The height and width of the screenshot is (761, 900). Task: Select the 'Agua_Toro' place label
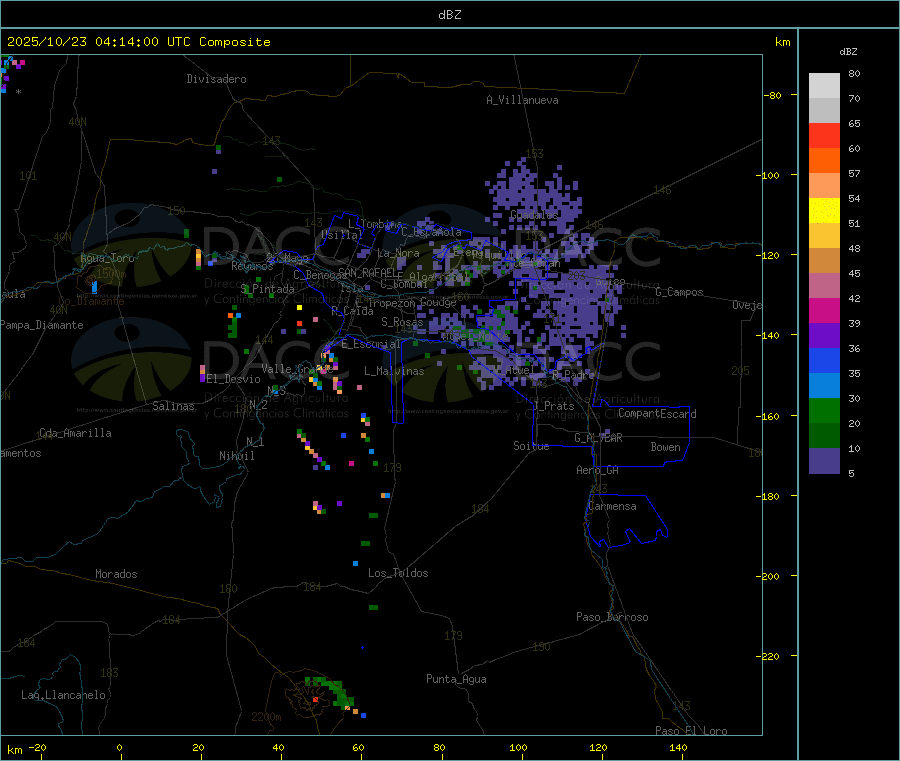(107, 258)
